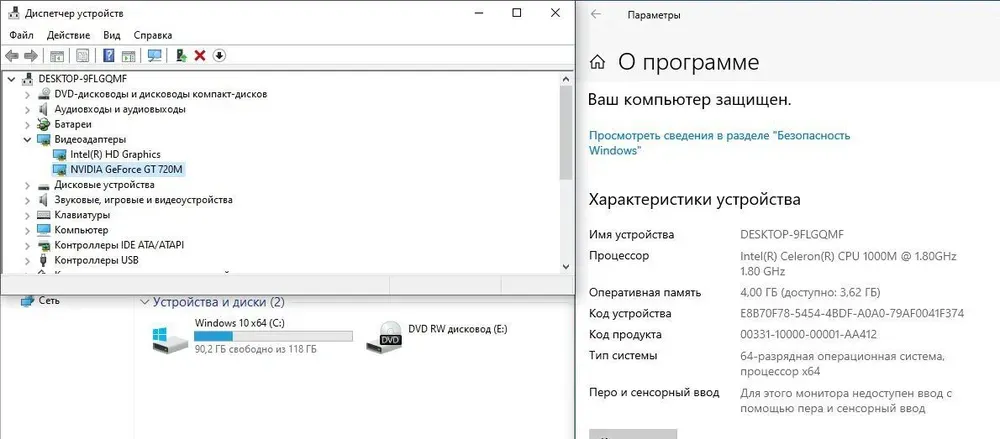Expand the Батареи tree node
This screenshot has width=1000, height=439.
coord(27,124)
